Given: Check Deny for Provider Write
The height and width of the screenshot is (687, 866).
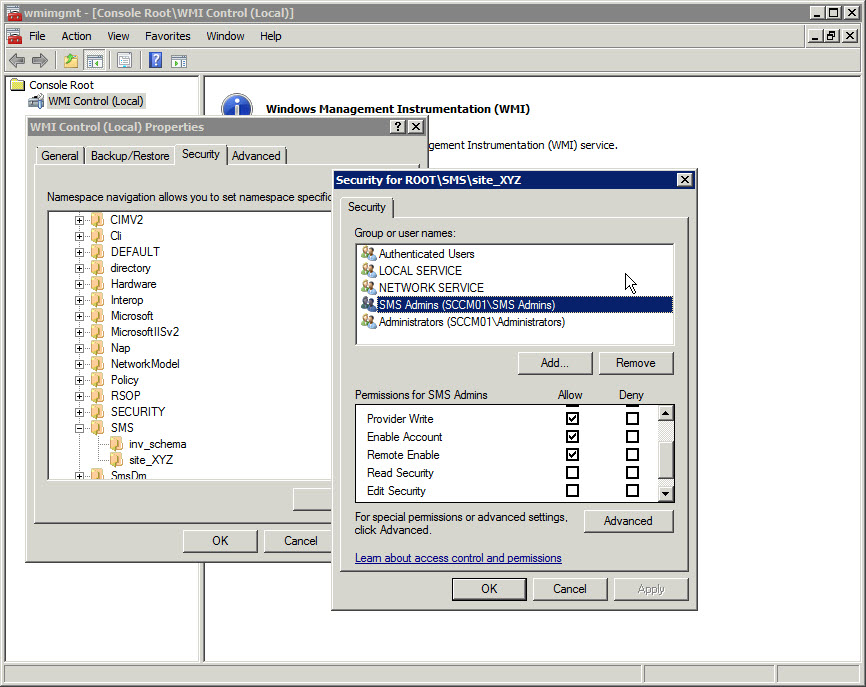Looking at the screenshot, I should point(632,419).
